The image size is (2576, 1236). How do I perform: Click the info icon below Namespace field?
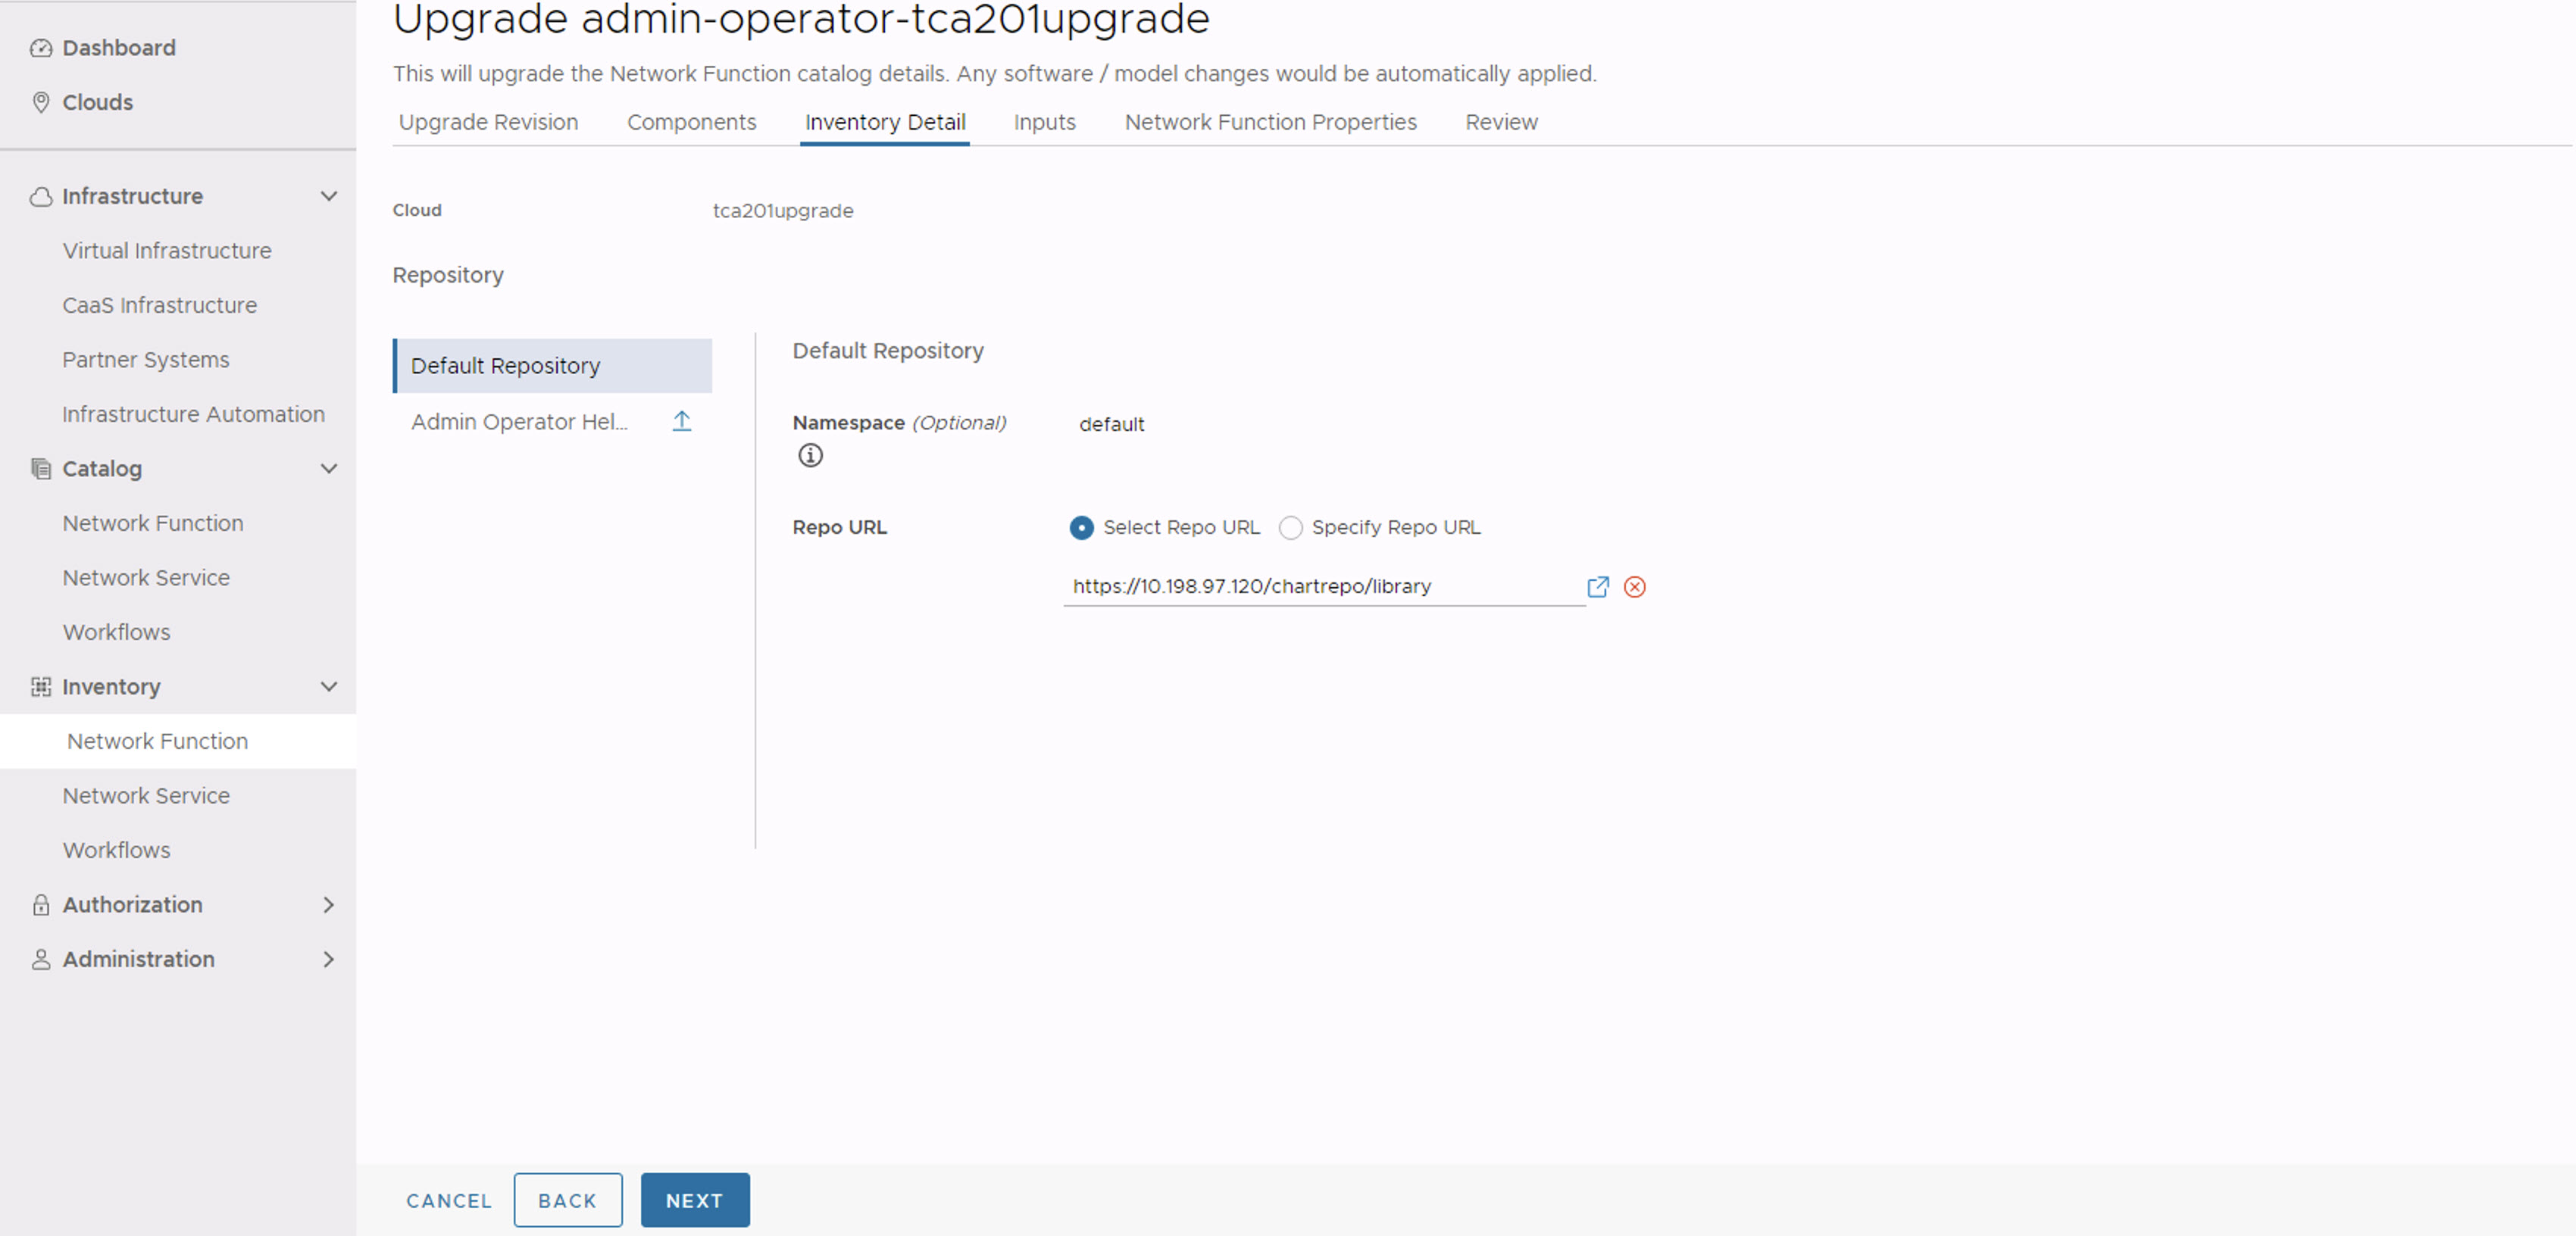pyautogui.click(x=808, y=454)
